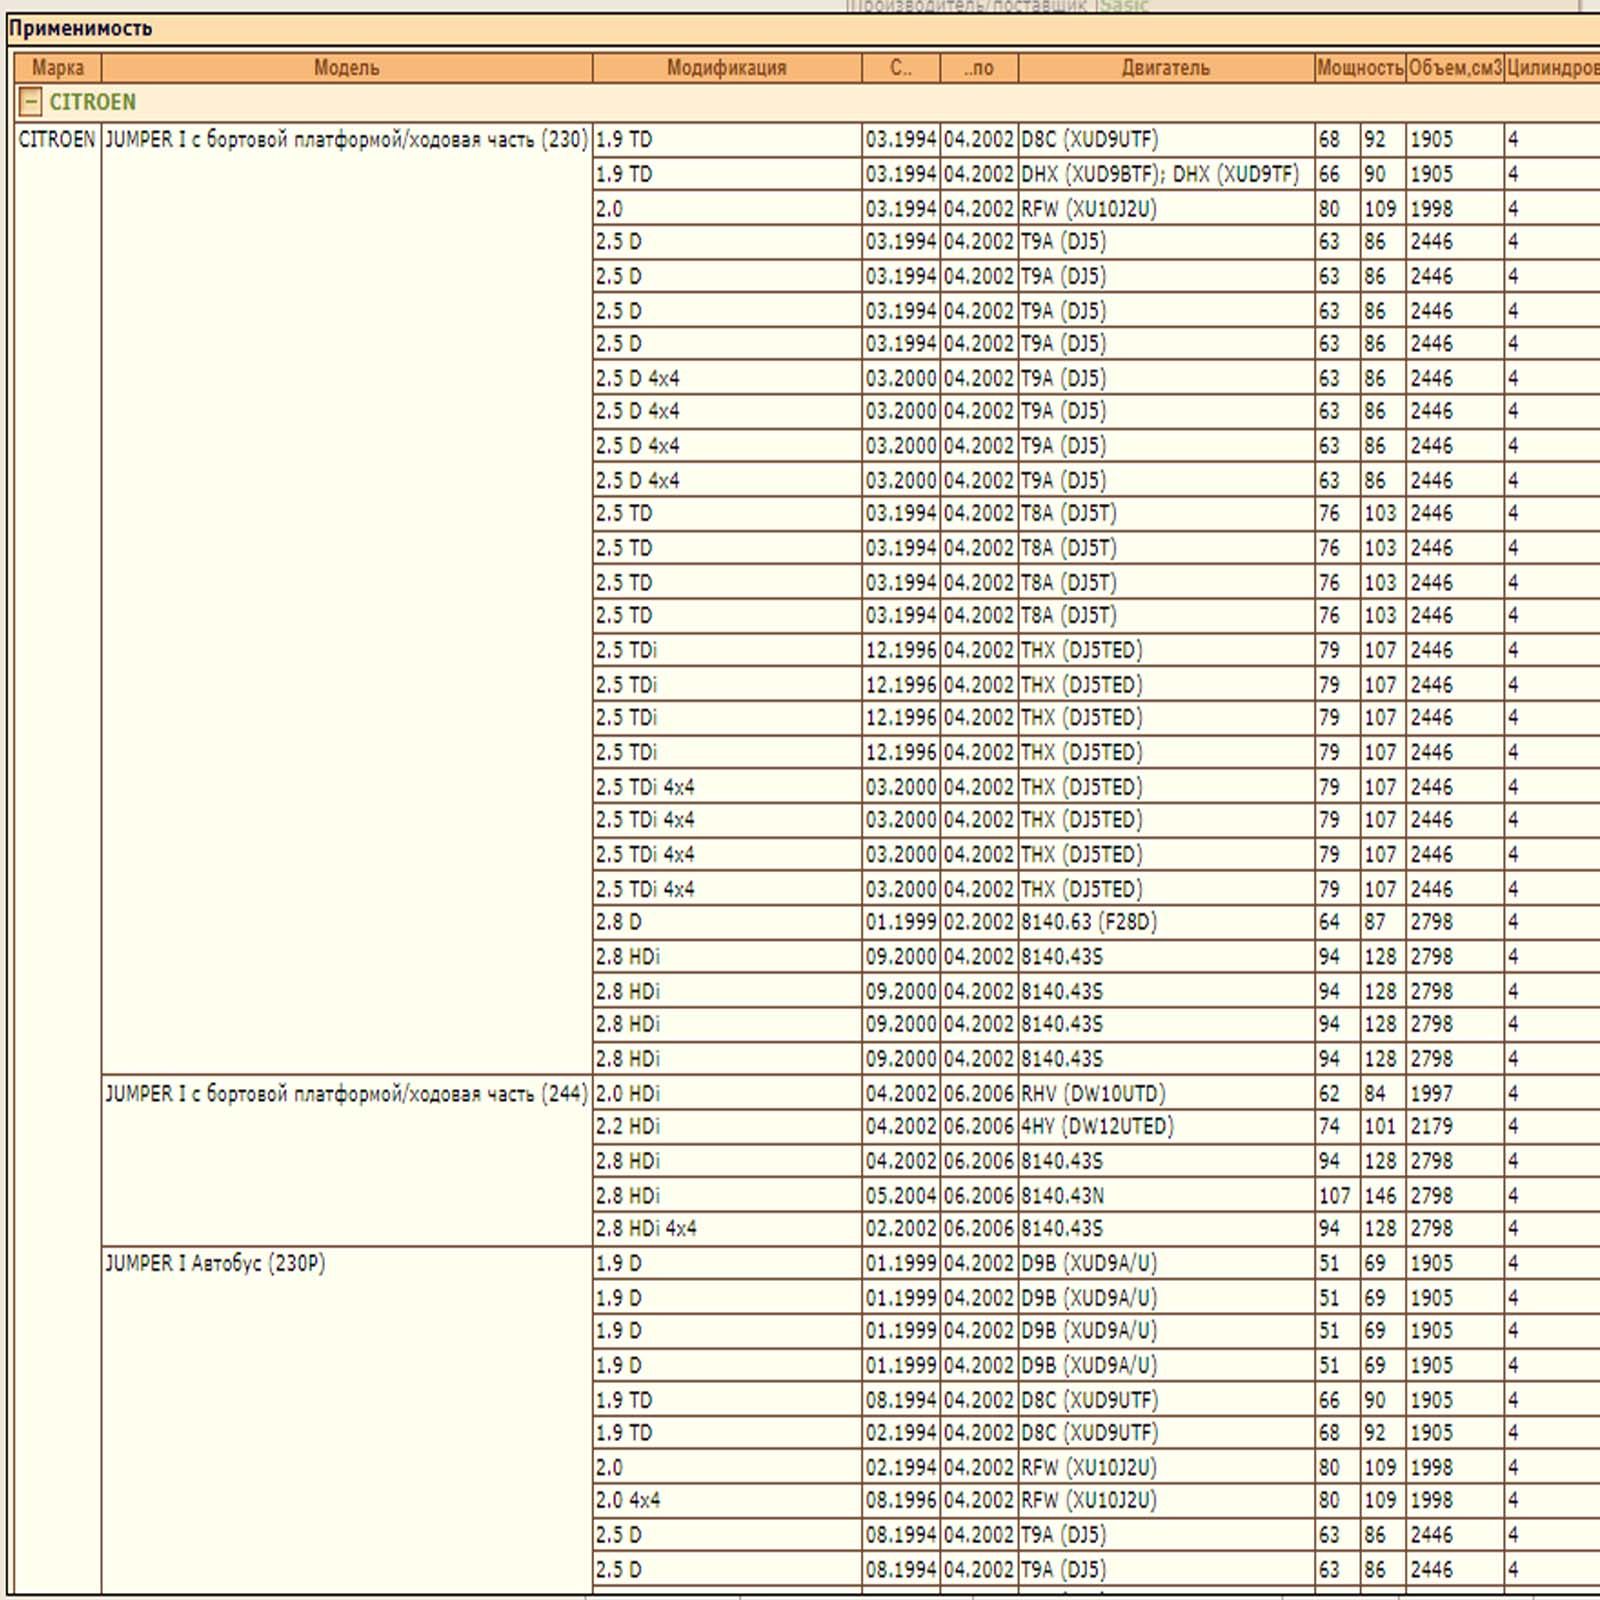Select model 'JUMPER I с бортовой платформой/ходовая часть (230)'

(x=346, y=139)
